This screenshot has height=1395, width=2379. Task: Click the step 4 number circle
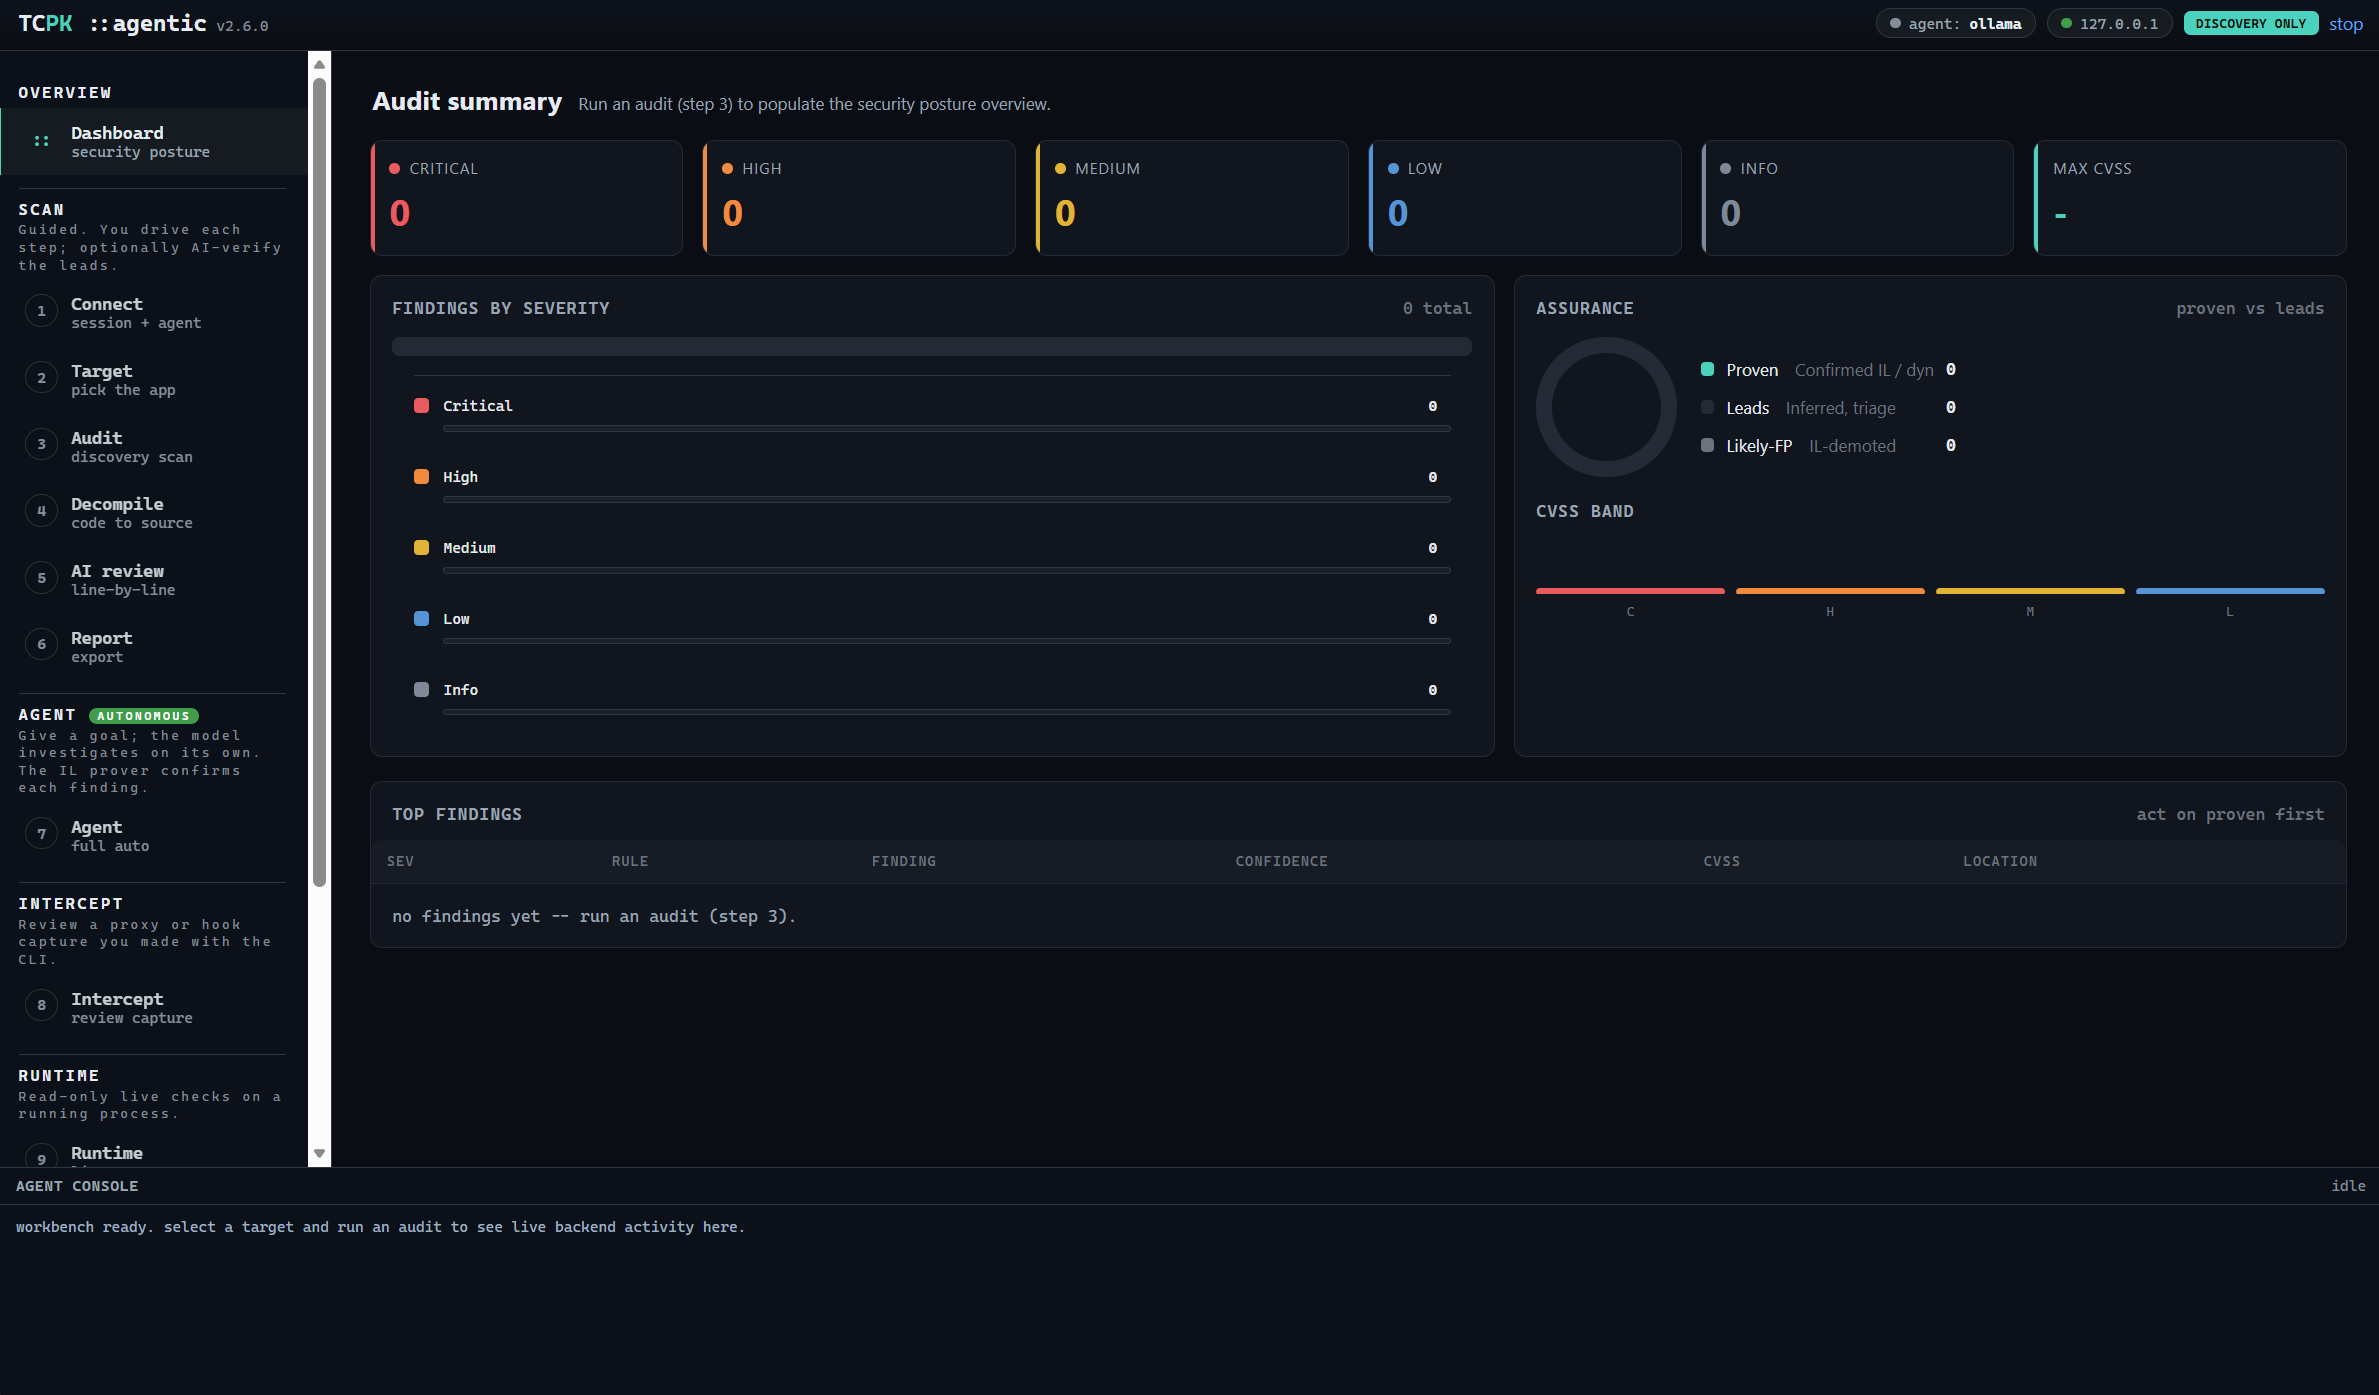(x=41, y=511)
